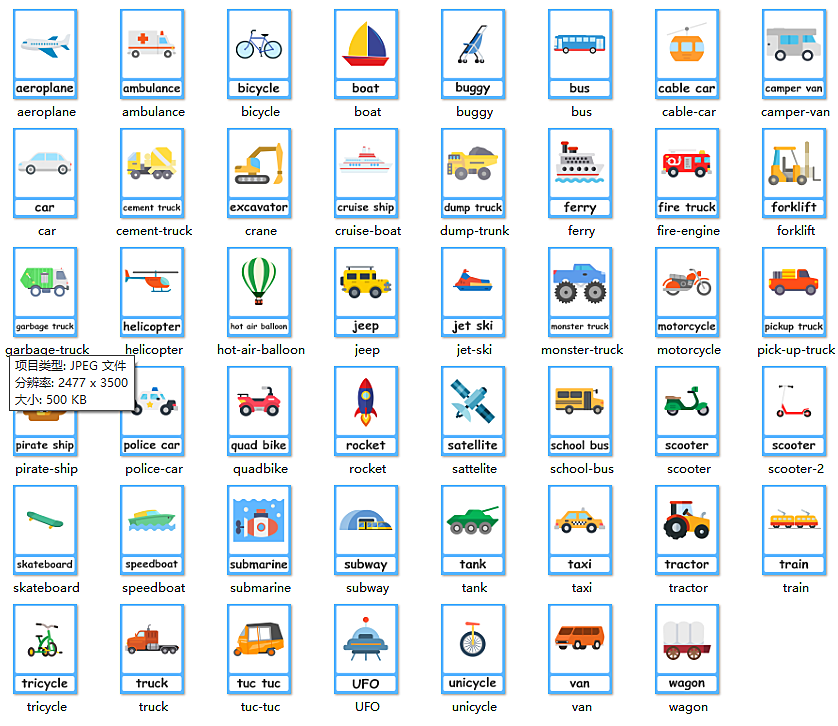Select the fire-engine image thumbnail
Screen dimensions: 838x726
pyautogui.click(x=687, y=173)
